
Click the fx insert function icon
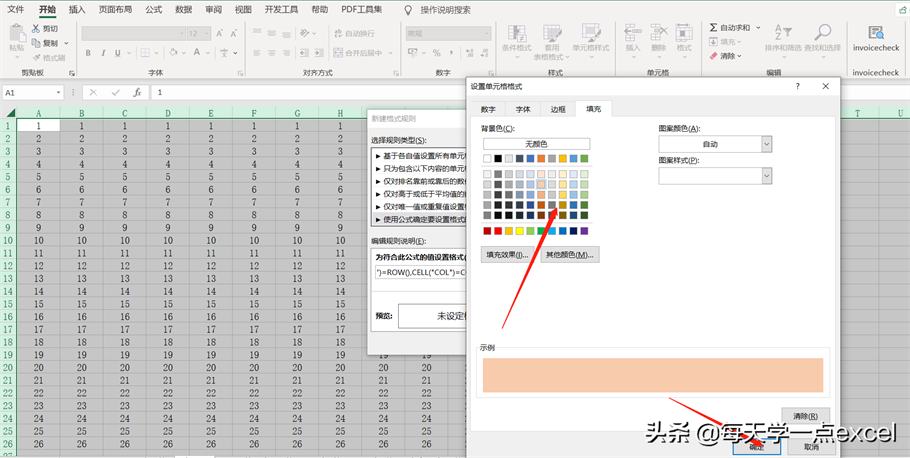click(137, 92)
